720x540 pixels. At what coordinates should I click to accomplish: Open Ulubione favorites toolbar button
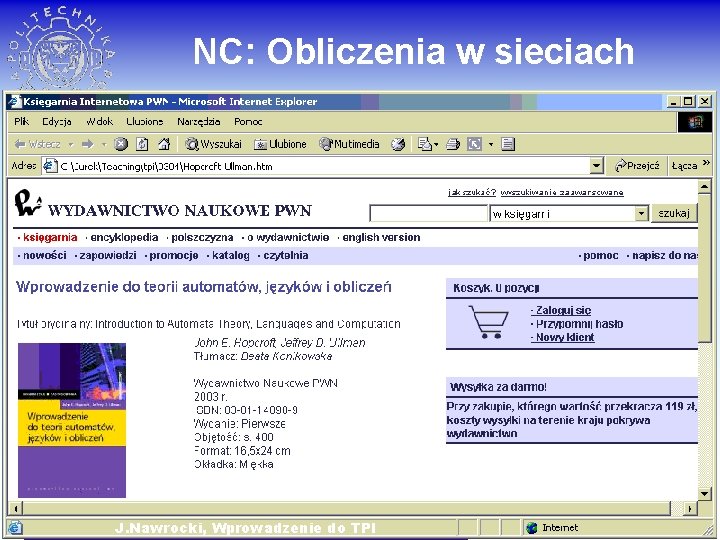click(280, 144)
